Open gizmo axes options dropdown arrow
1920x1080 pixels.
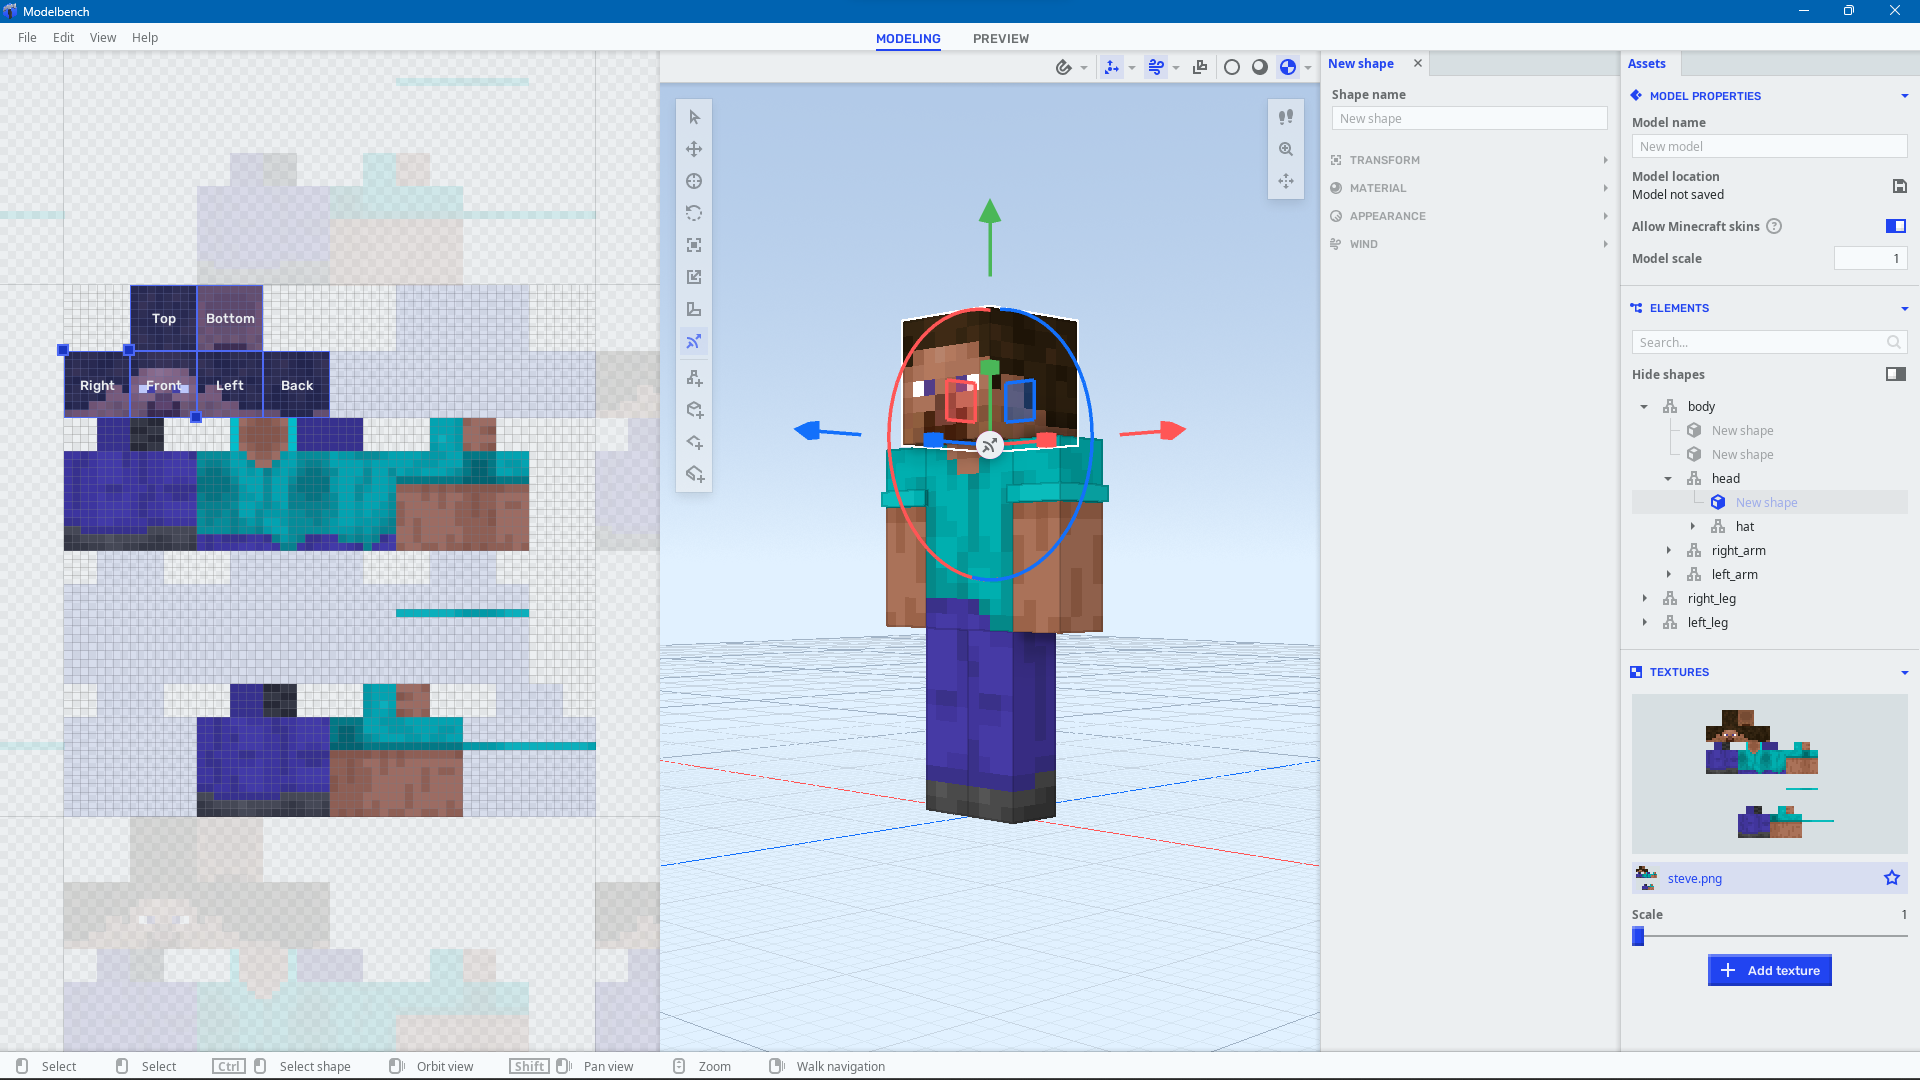pos(1132,68)
